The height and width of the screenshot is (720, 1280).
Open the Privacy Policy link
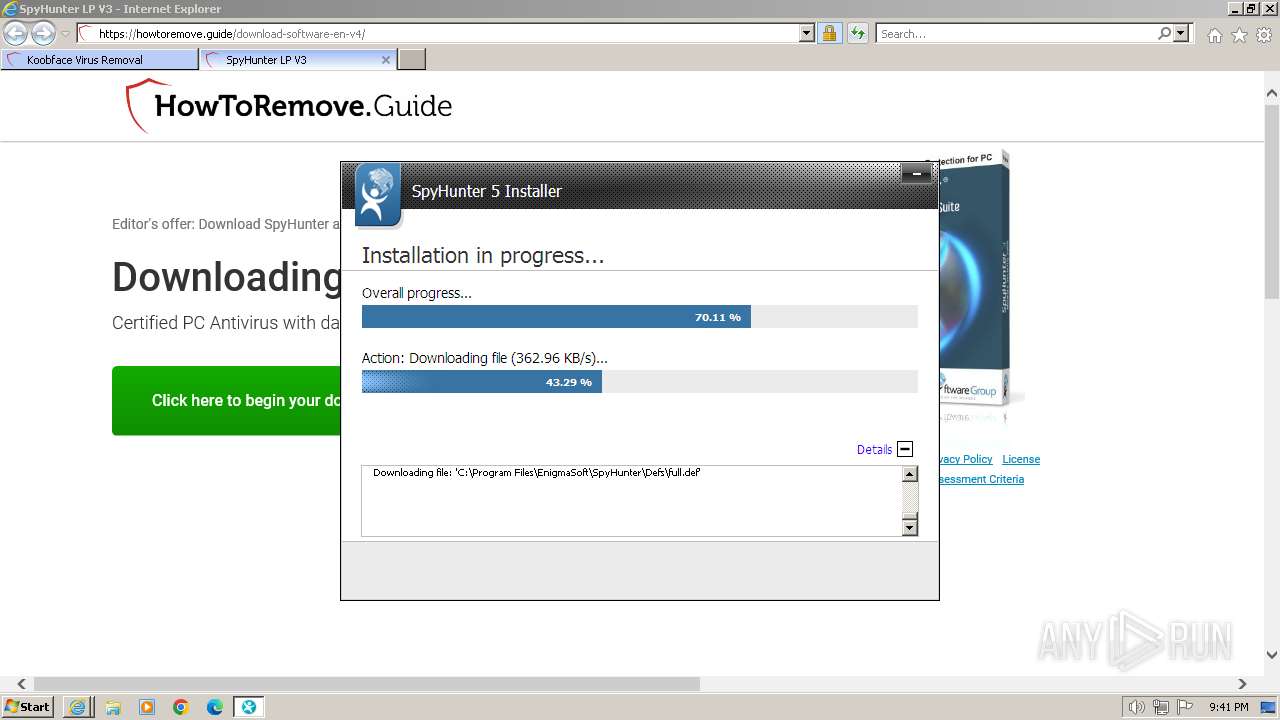(966, 459)
